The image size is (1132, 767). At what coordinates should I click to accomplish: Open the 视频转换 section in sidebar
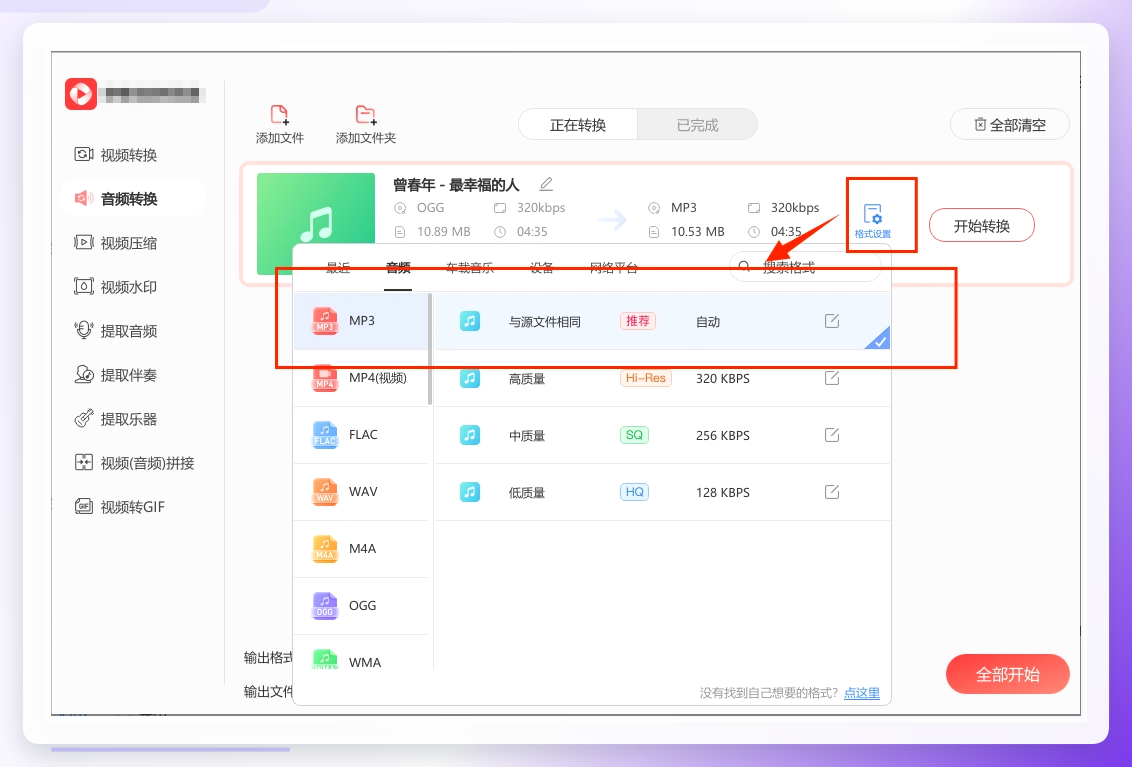pyautogui.click(x=116, y=155)
